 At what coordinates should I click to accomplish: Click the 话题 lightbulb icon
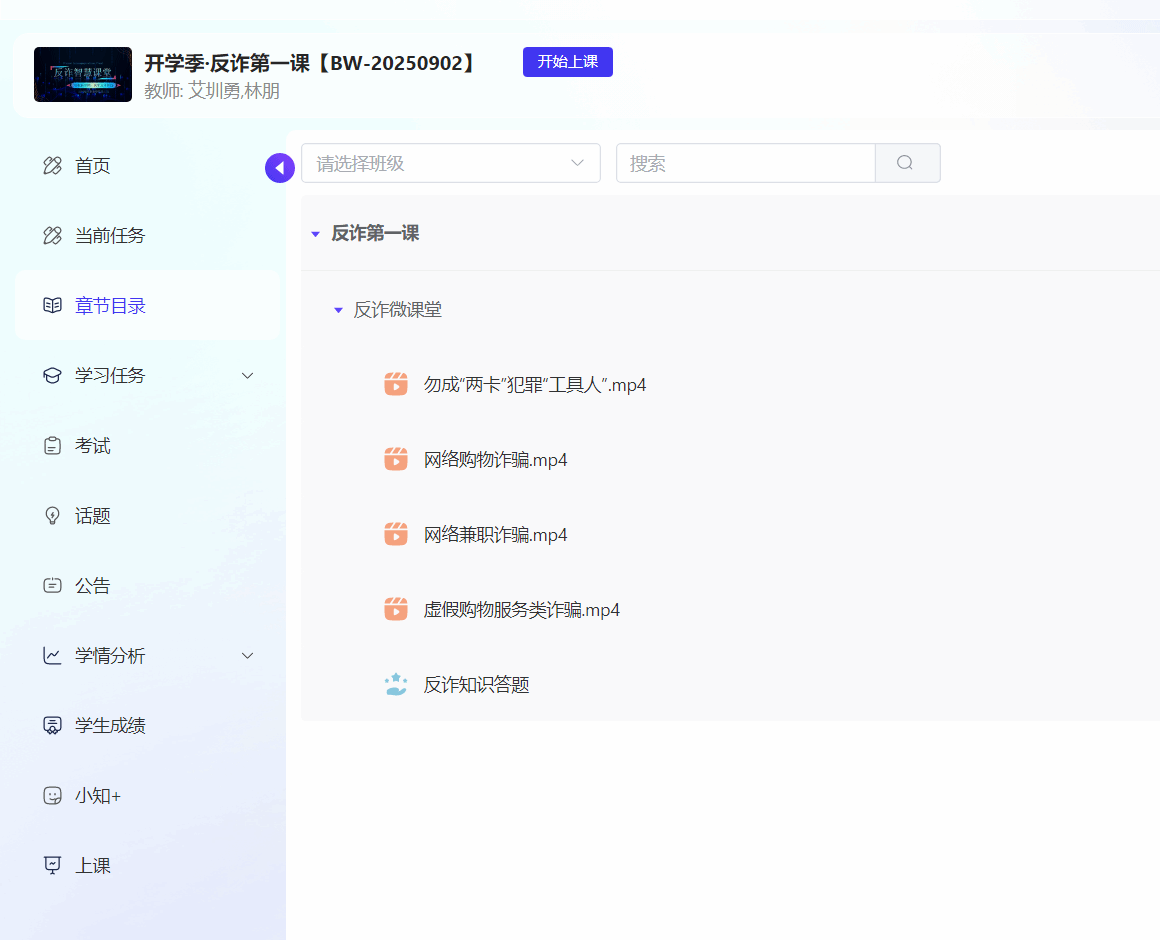tap(52, 516)
